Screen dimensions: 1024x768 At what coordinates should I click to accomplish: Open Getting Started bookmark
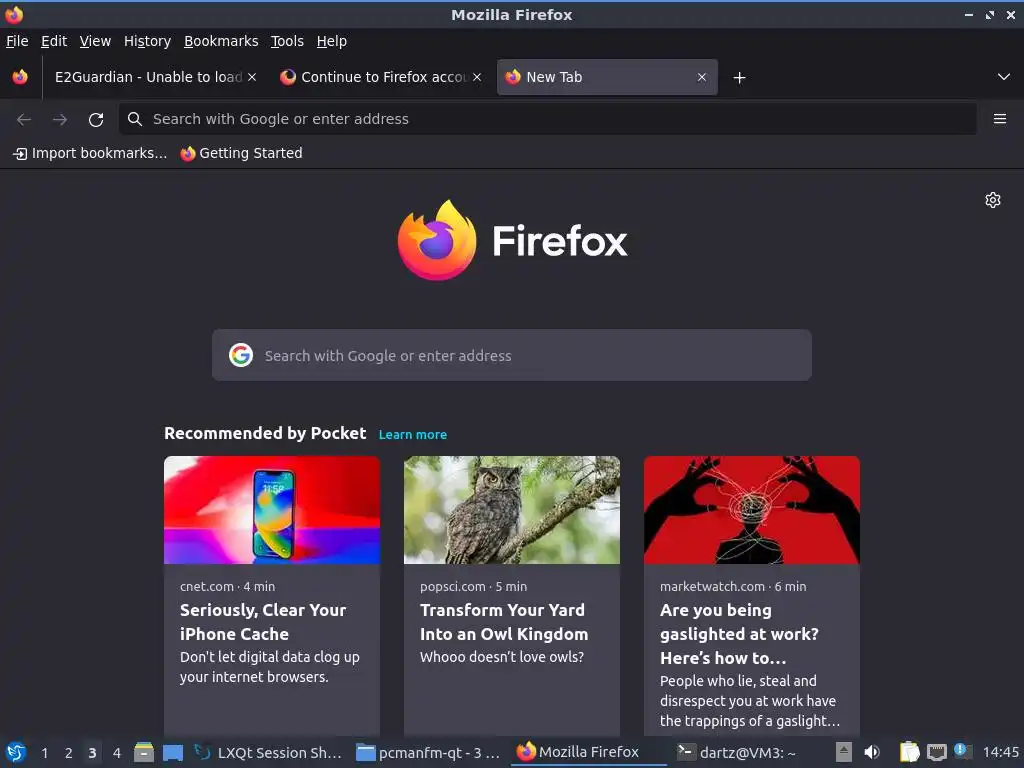pos(242,153)
